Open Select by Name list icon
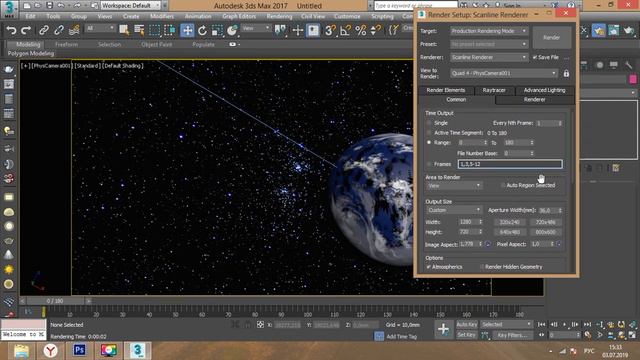This screenshot has height=360, width=640. point(139,30)
